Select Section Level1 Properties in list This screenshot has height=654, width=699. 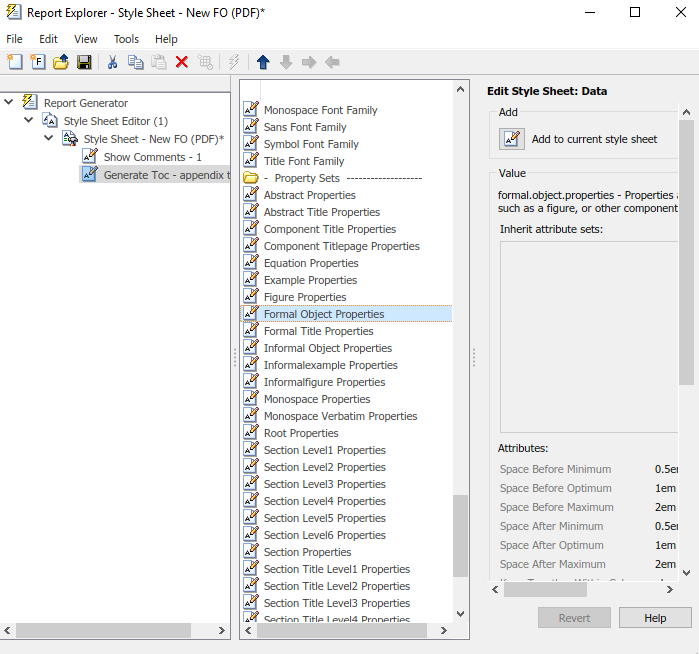coord(324,450)
